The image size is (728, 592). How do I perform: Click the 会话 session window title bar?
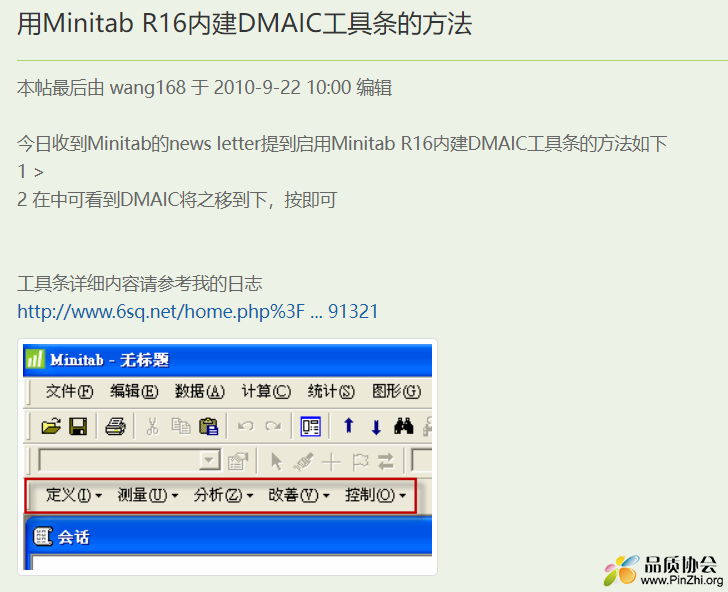[x=231, y=536]
